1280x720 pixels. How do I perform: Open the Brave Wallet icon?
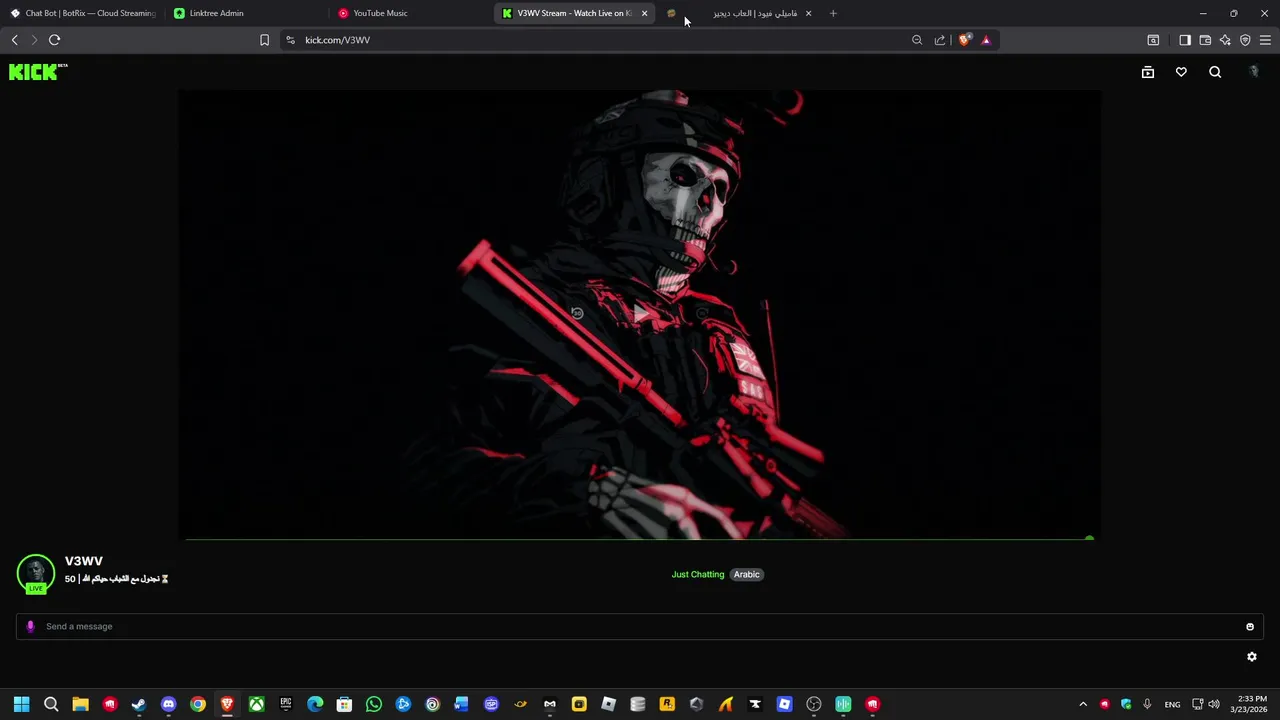1205,40
